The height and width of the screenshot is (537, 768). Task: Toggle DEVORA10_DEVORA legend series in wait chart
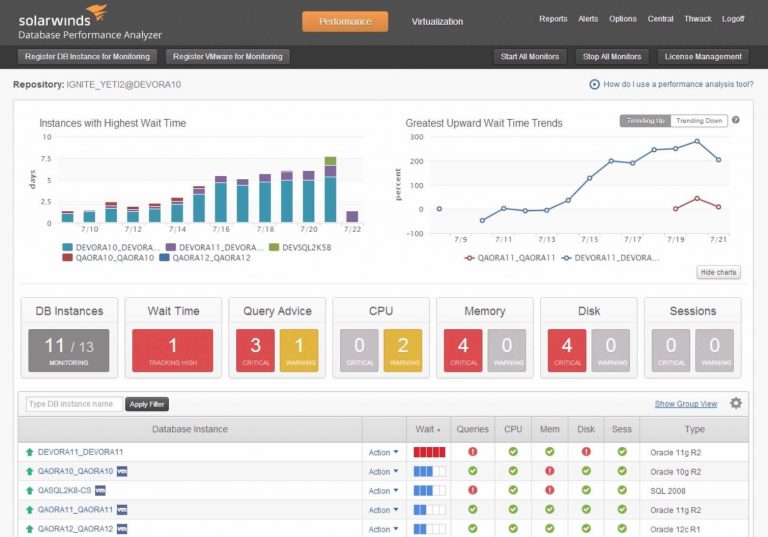111,247
